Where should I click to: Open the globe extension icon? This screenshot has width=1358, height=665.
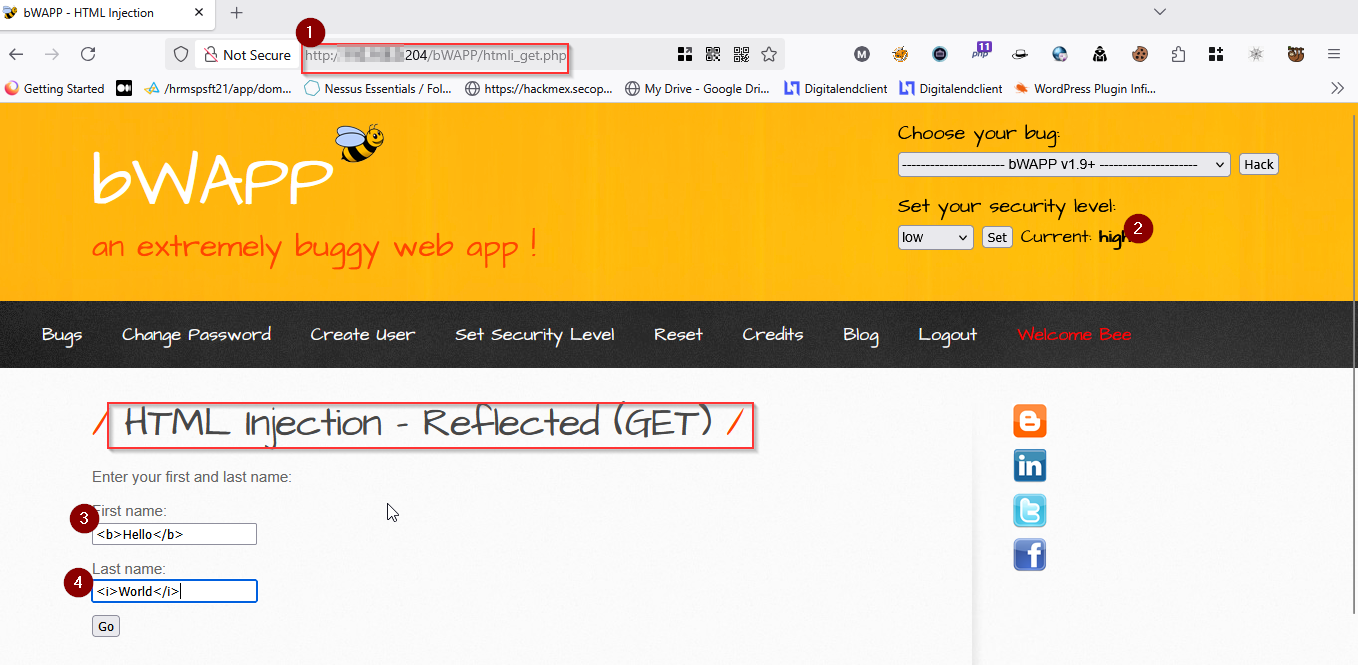1060,54
